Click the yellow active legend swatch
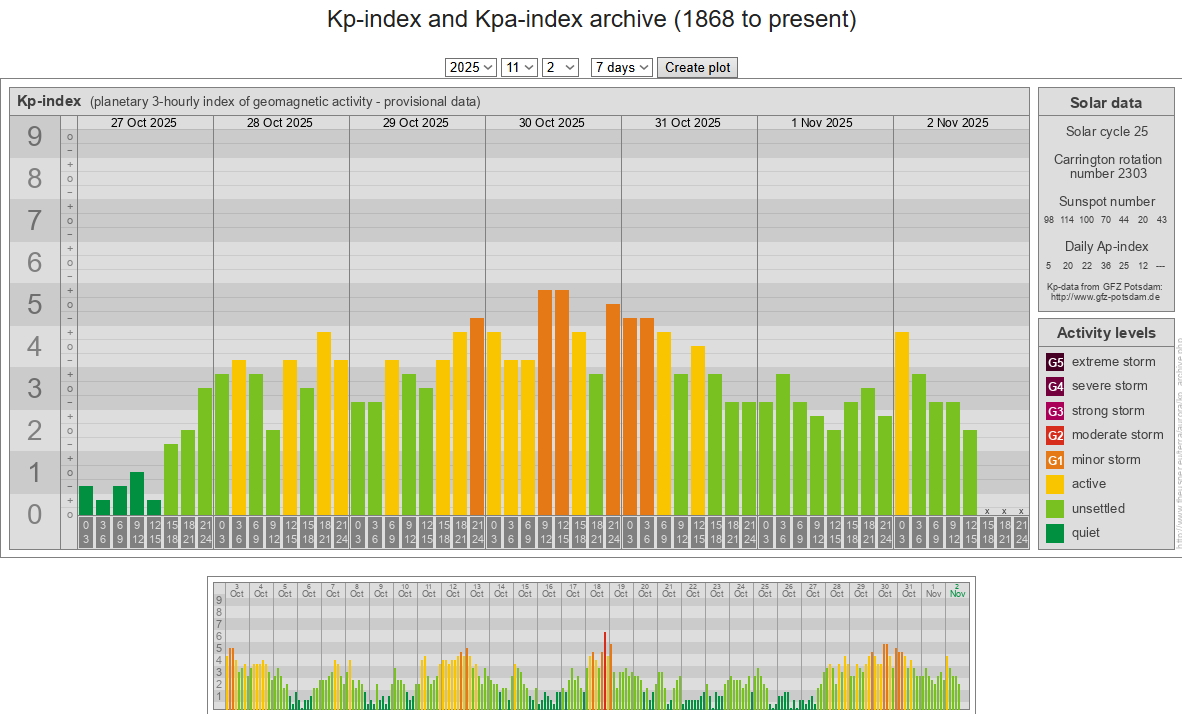The height and width of the screenshot is (714, 1182). click(1055, 484)
